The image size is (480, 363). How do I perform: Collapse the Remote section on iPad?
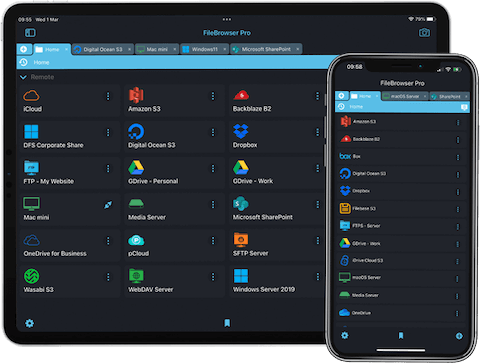23,77
